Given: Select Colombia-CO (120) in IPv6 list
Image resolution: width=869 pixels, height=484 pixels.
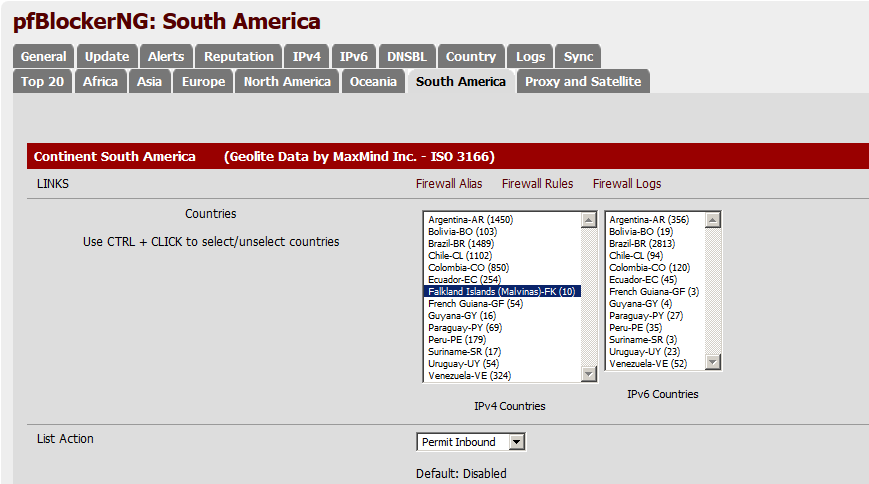Looking at the screenshot, I should click(655, 268).
